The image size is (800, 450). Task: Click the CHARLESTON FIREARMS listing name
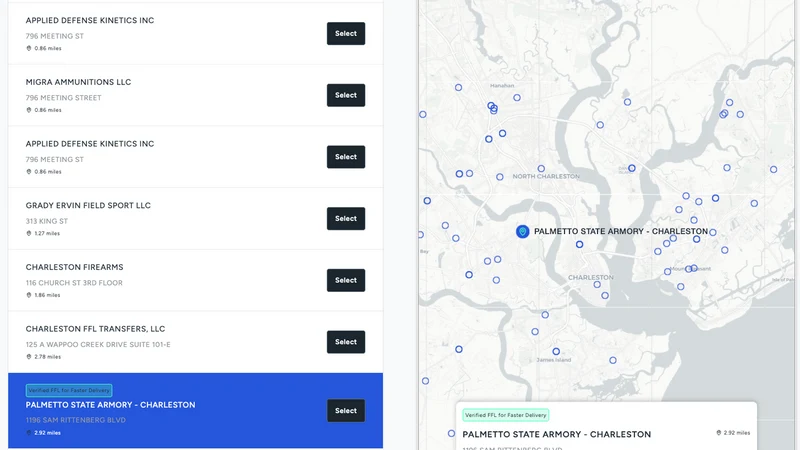(74, 267)
